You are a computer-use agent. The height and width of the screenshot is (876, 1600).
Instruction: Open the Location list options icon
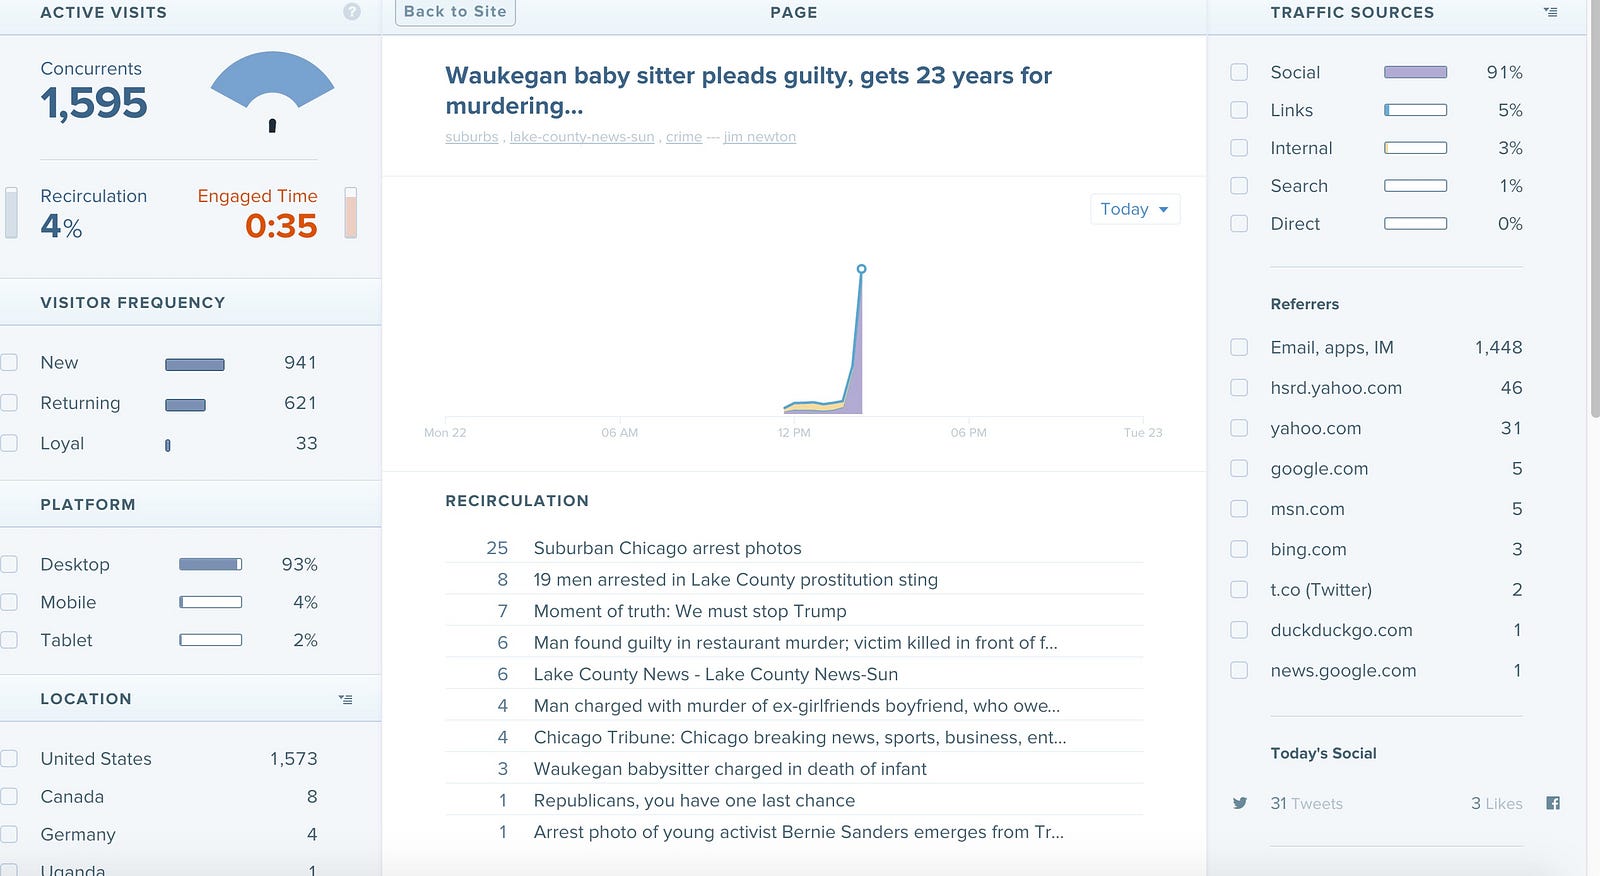coord(345,699)
